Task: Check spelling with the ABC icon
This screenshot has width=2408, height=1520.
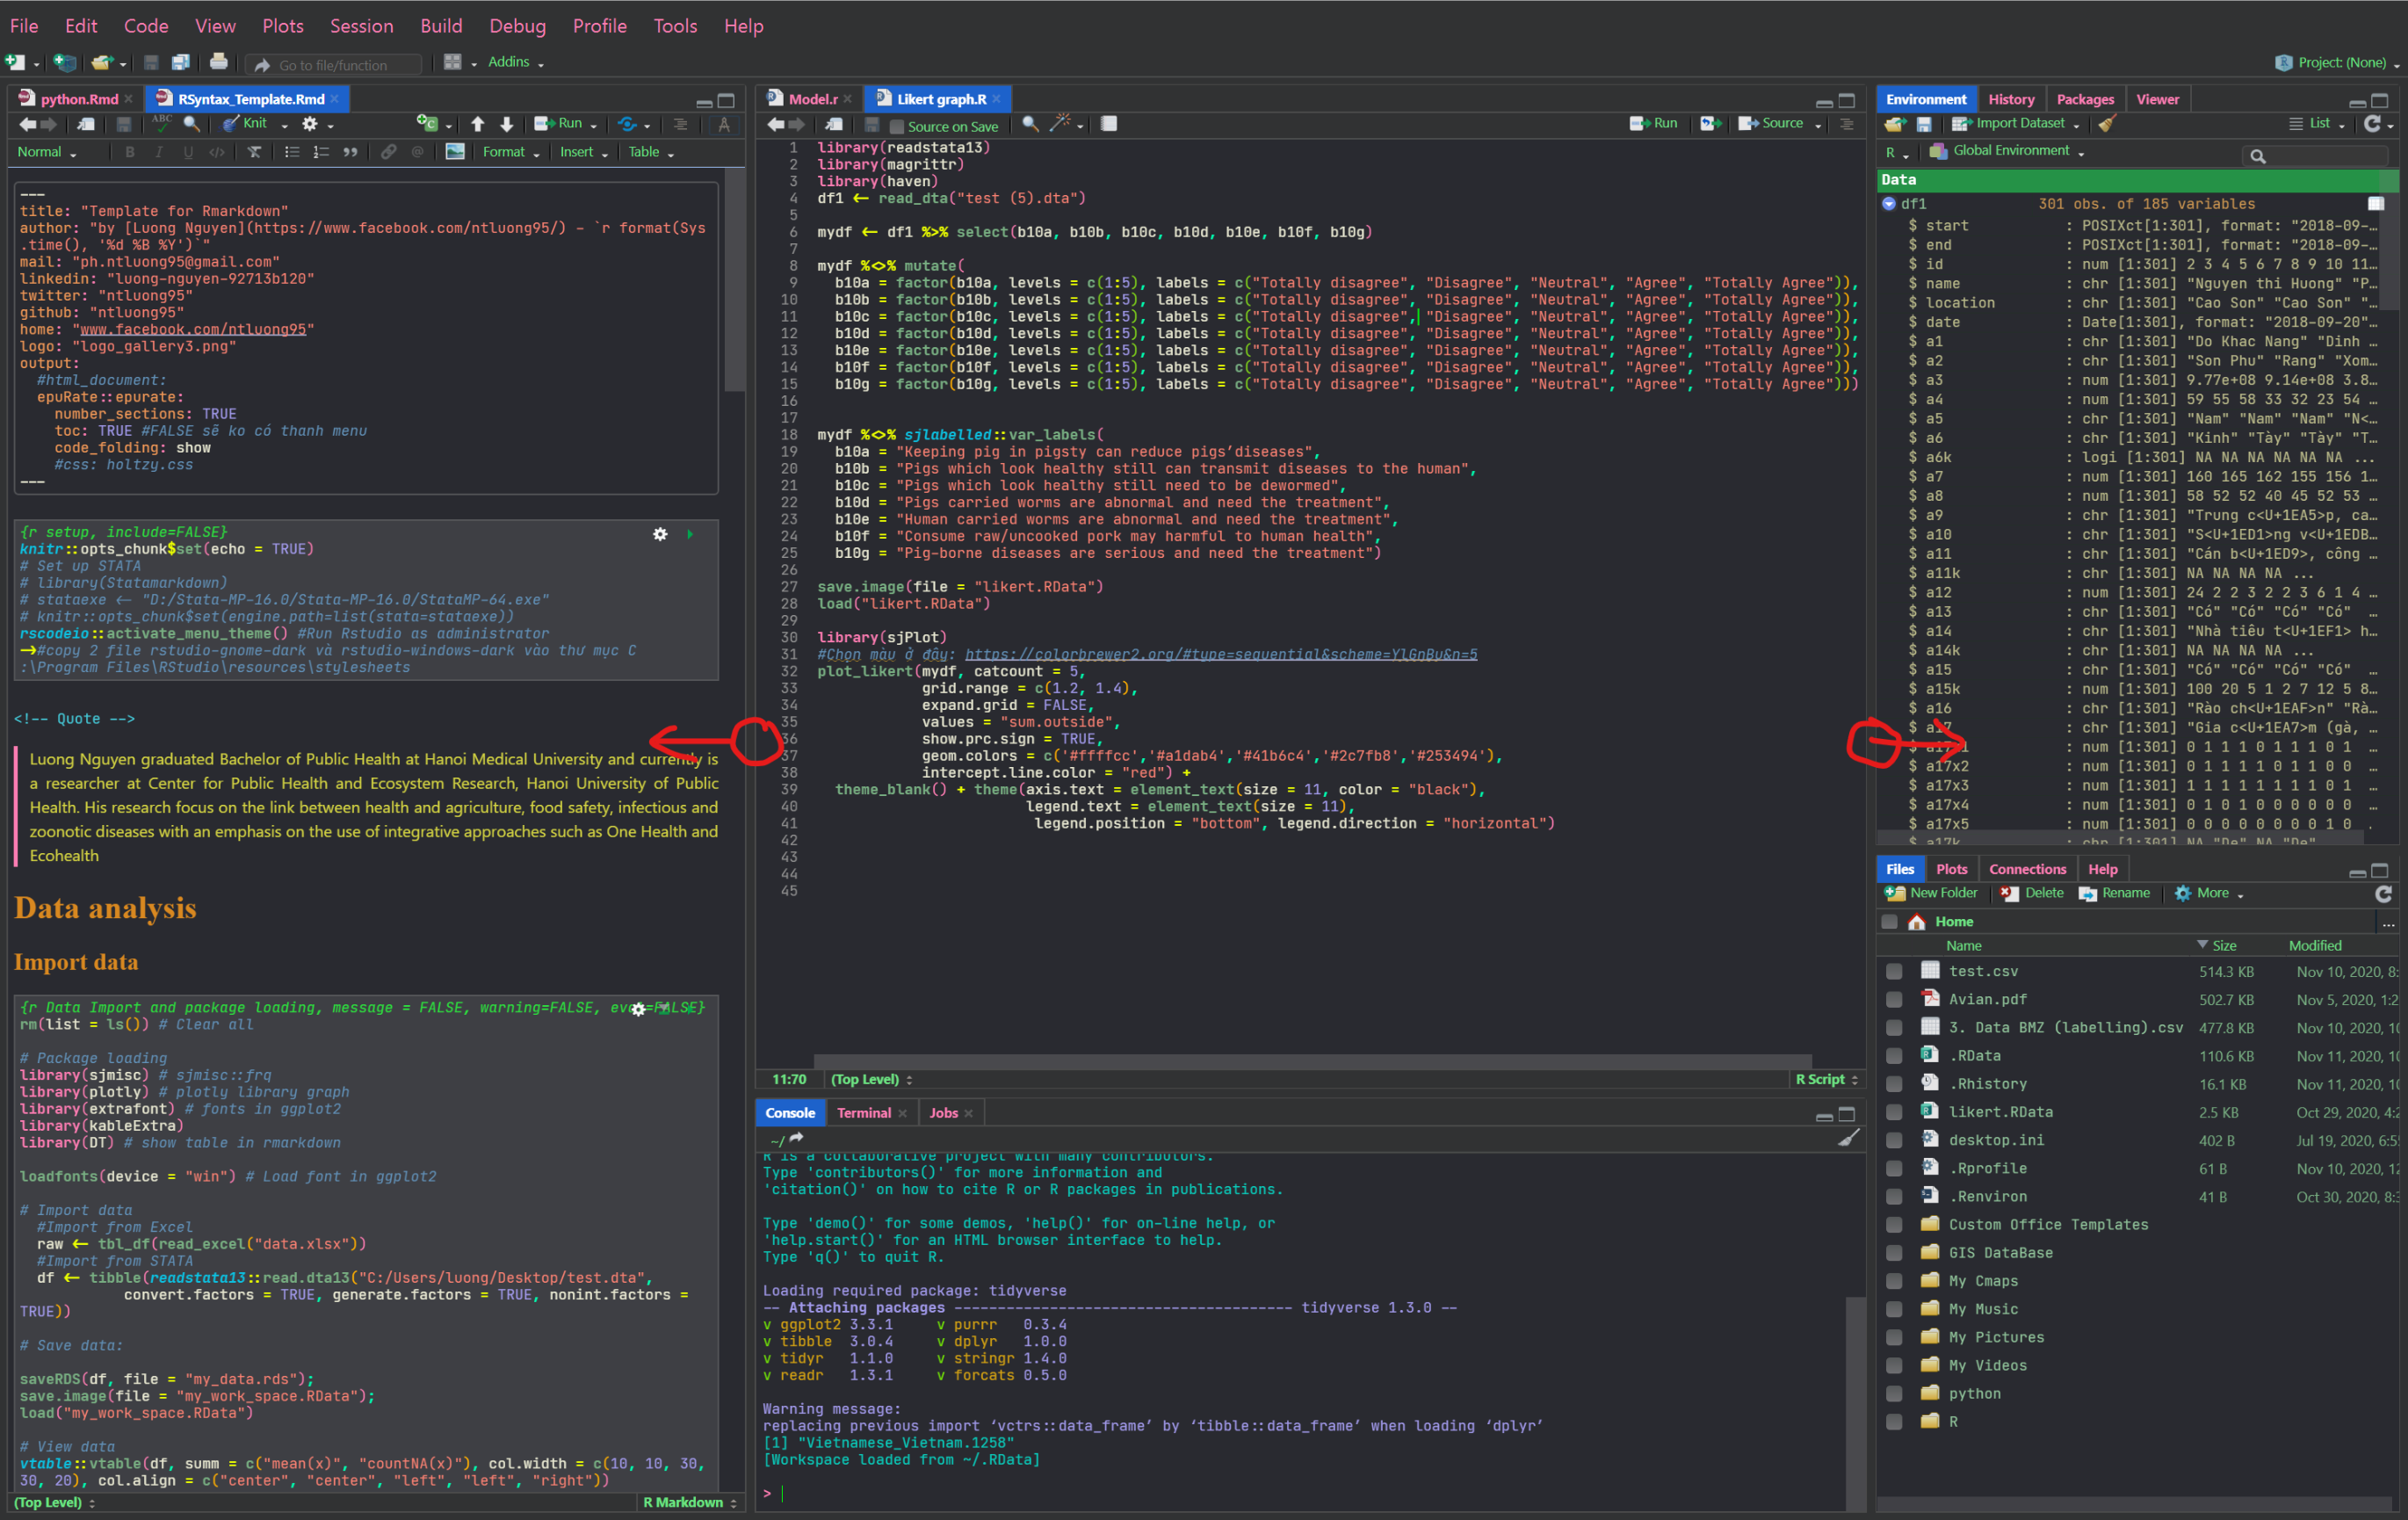Action: [161, 123]
